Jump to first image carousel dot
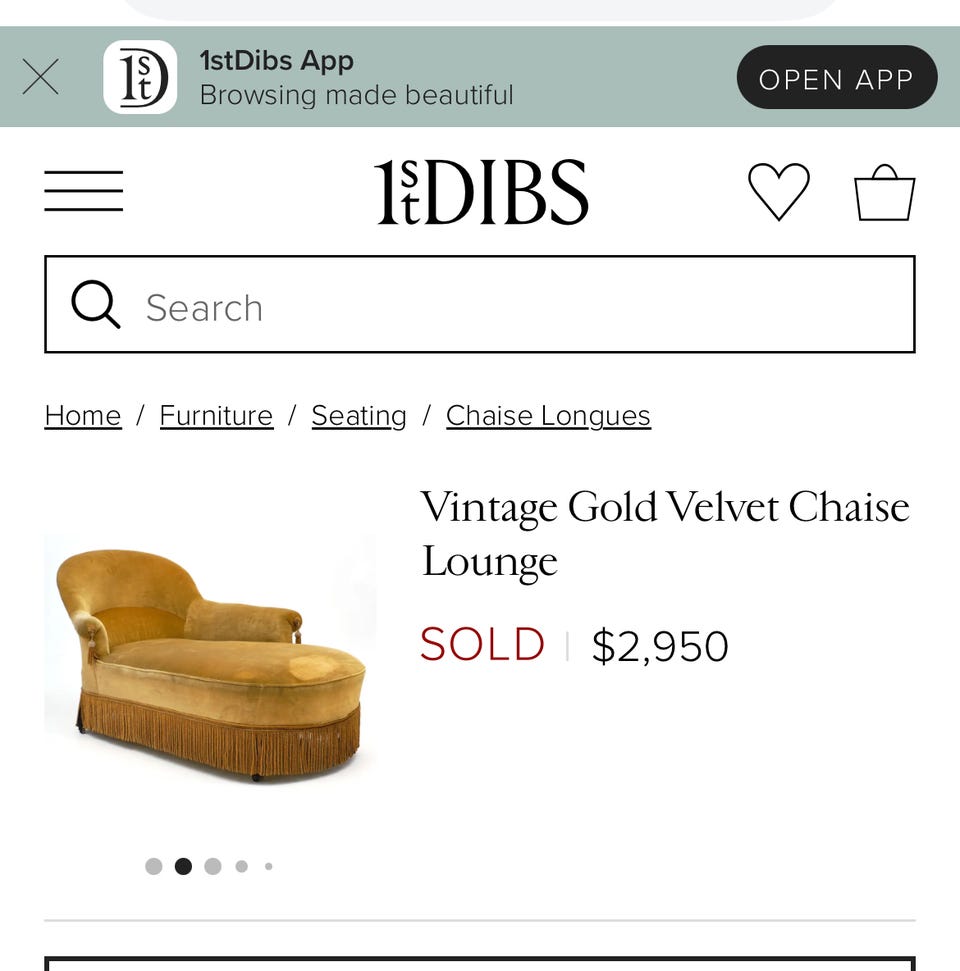This screenshot has height=971, width=960. (x=154, y=866)
